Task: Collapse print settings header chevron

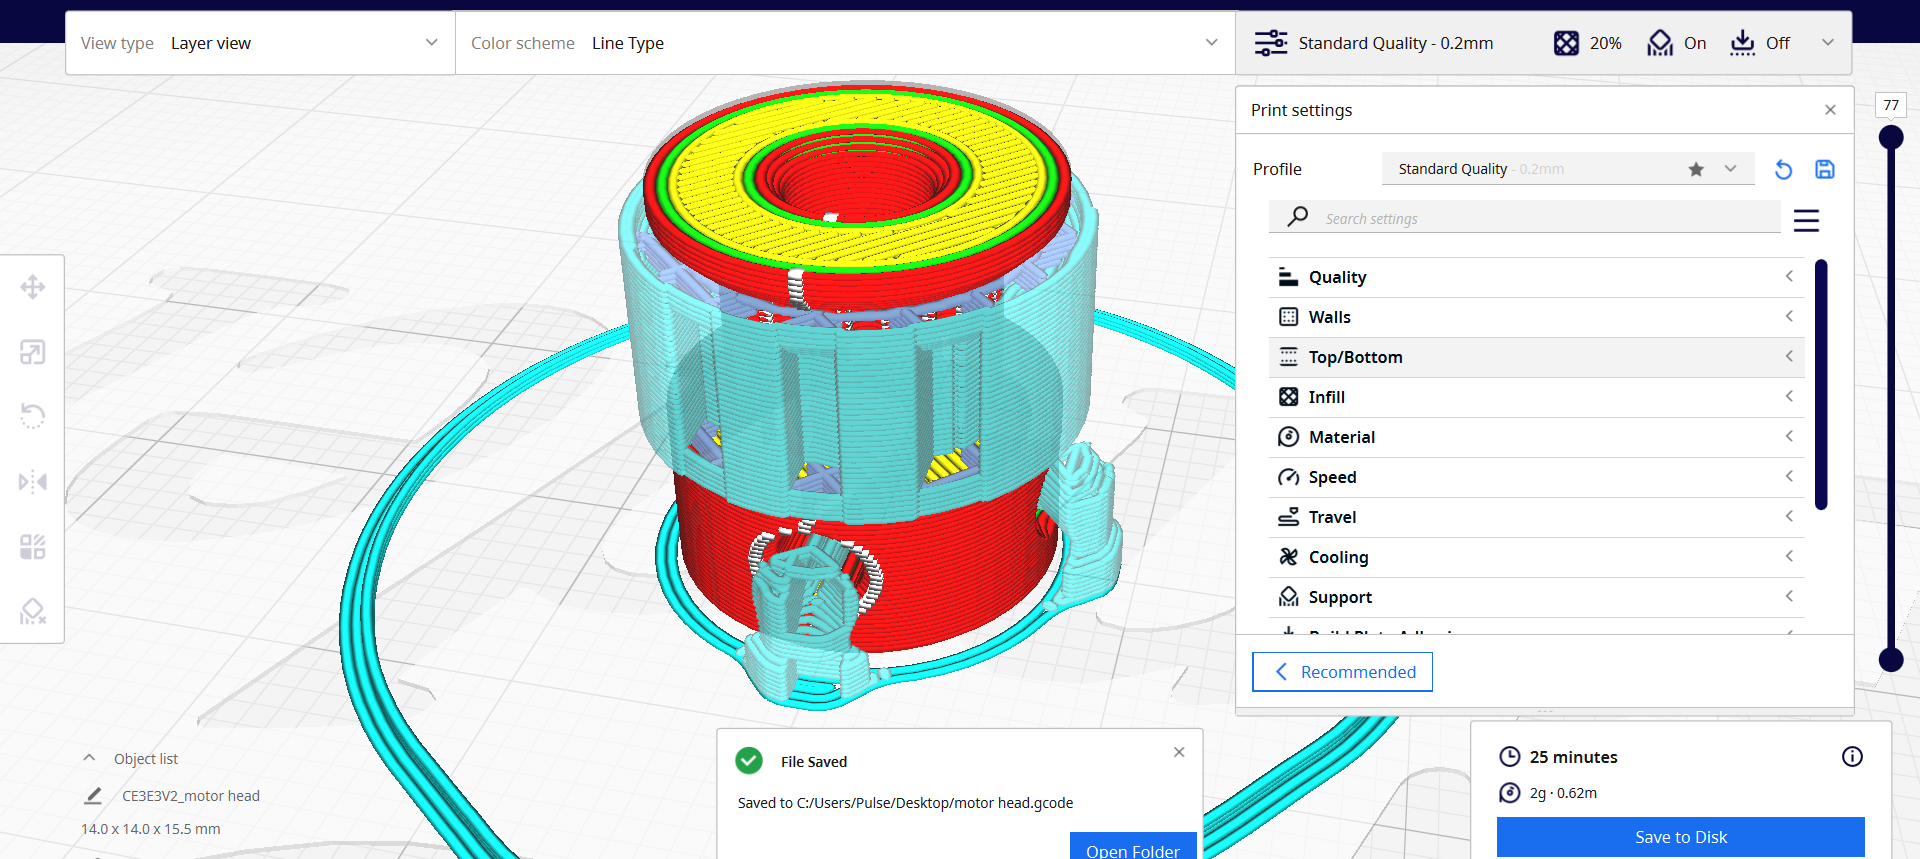Action: click(1828, 43)
